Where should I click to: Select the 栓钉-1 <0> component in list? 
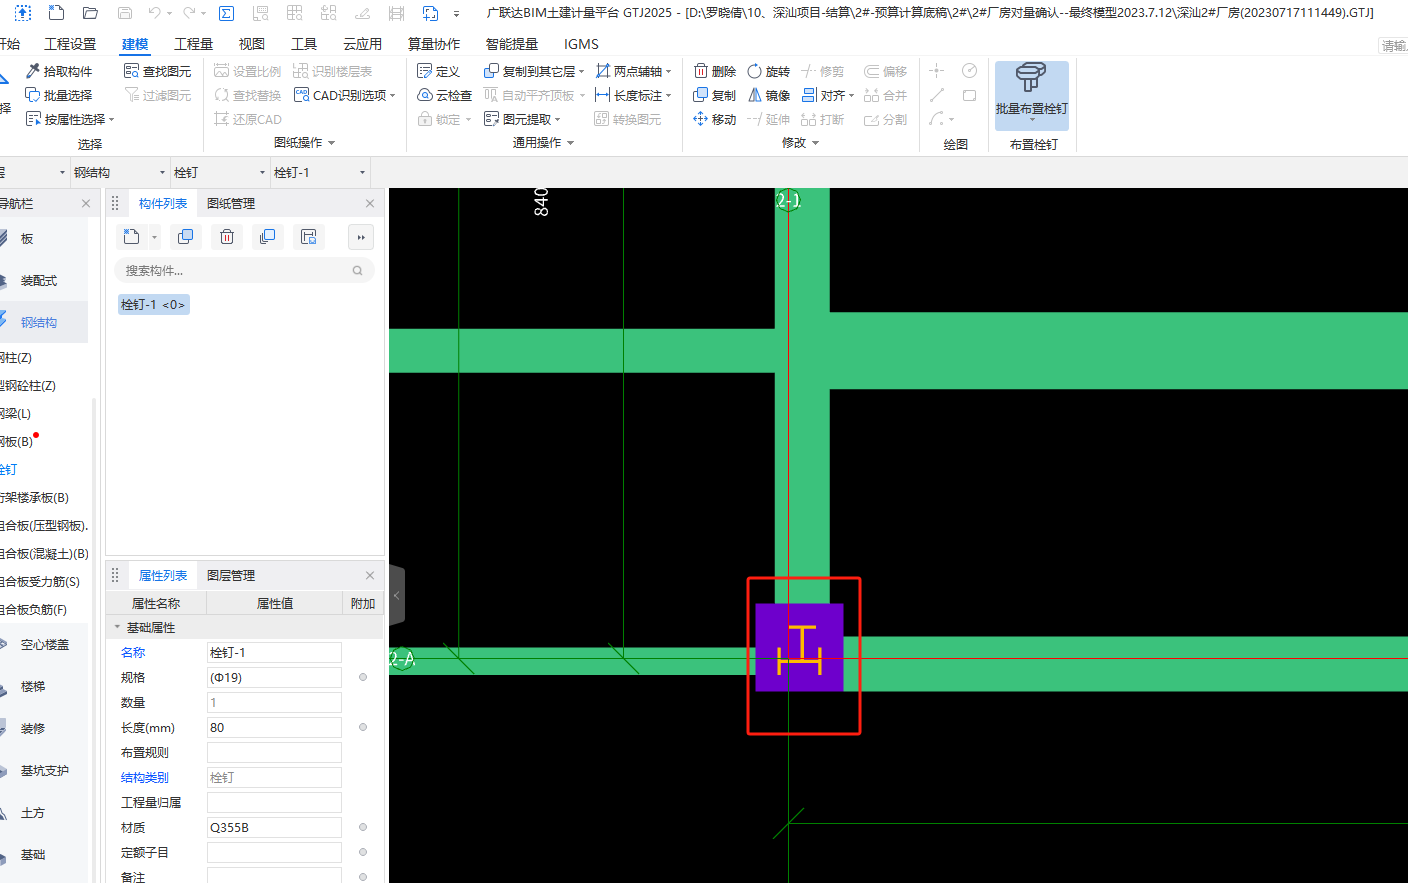[153, 304]
